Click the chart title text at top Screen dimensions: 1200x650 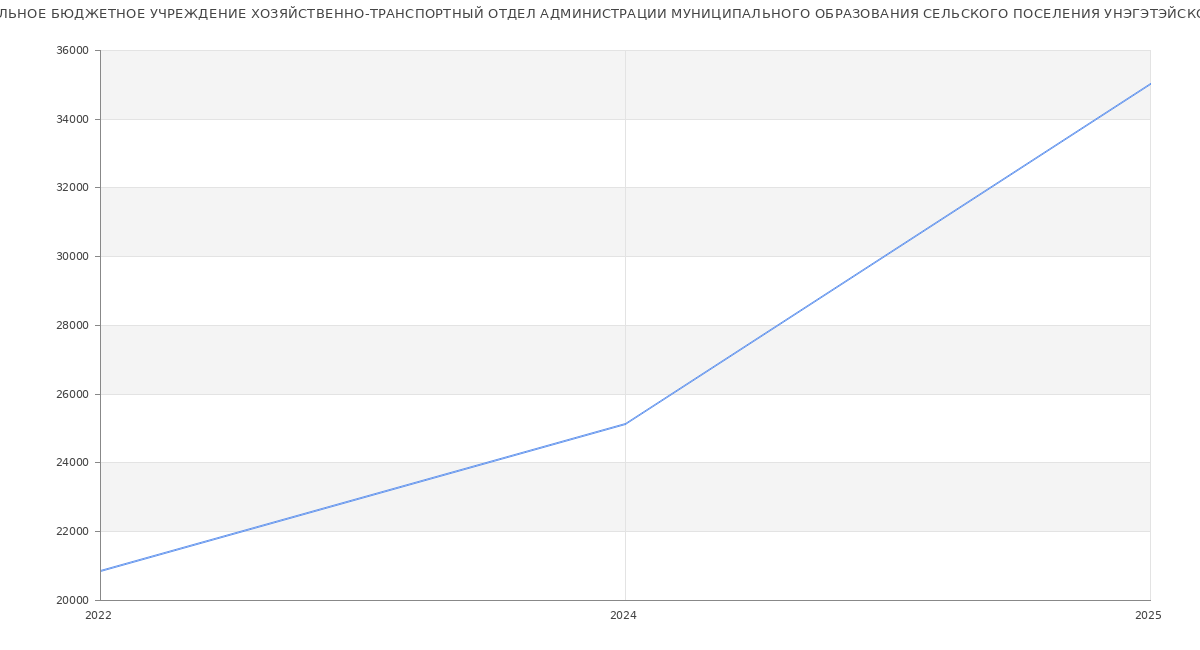[x=600, y=14]
